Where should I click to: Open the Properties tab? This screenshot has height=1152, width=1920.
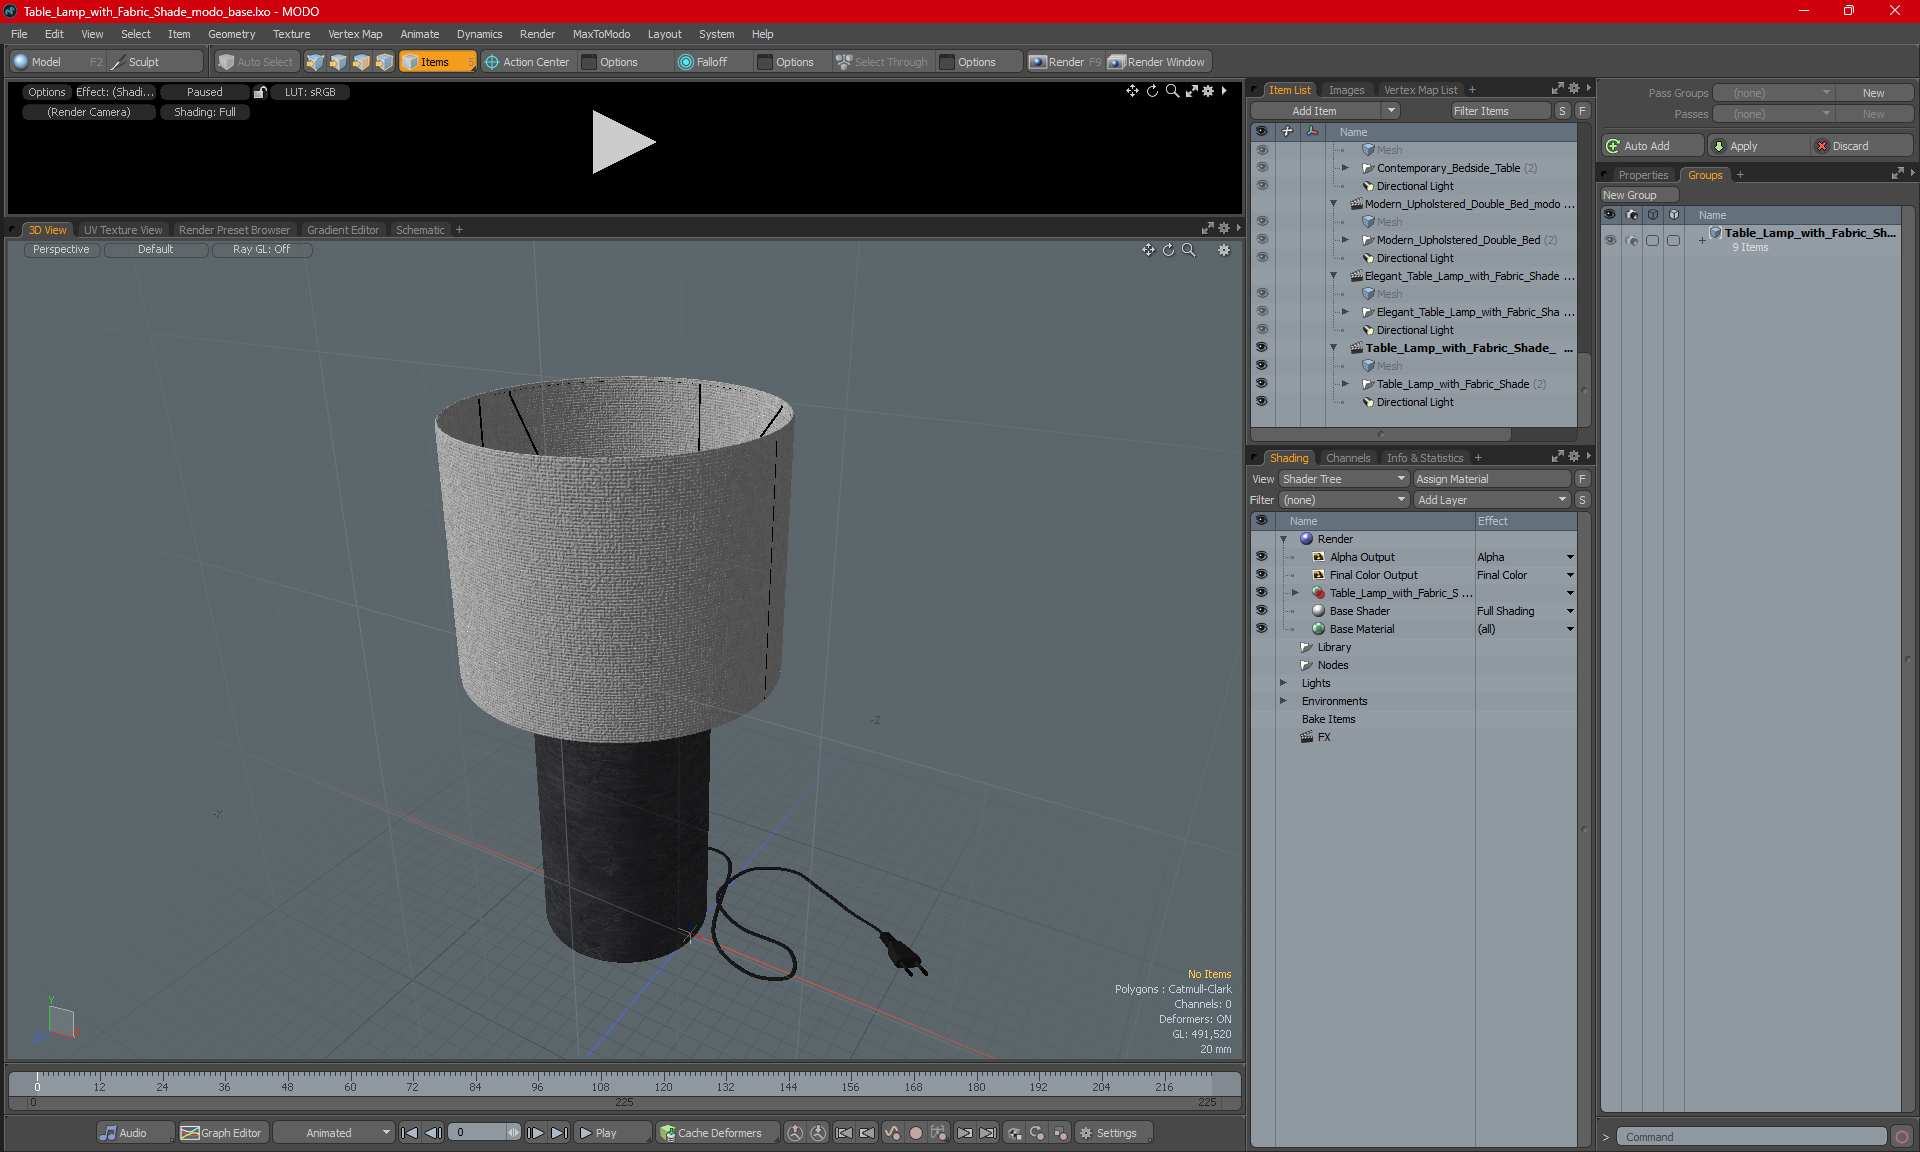pyautogui.click(x=1643, y=175)
